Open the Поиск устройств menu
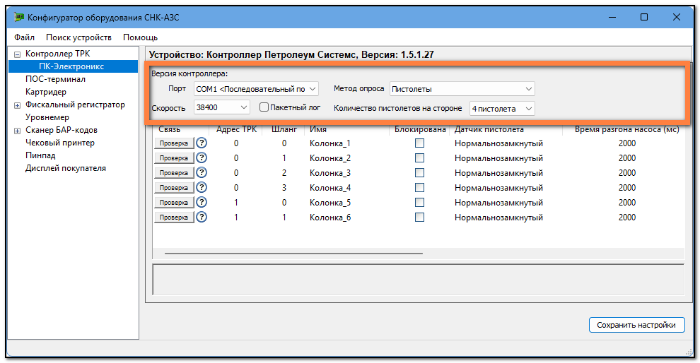700x363 pixels. pyautogui.click(x=79, y=37)
